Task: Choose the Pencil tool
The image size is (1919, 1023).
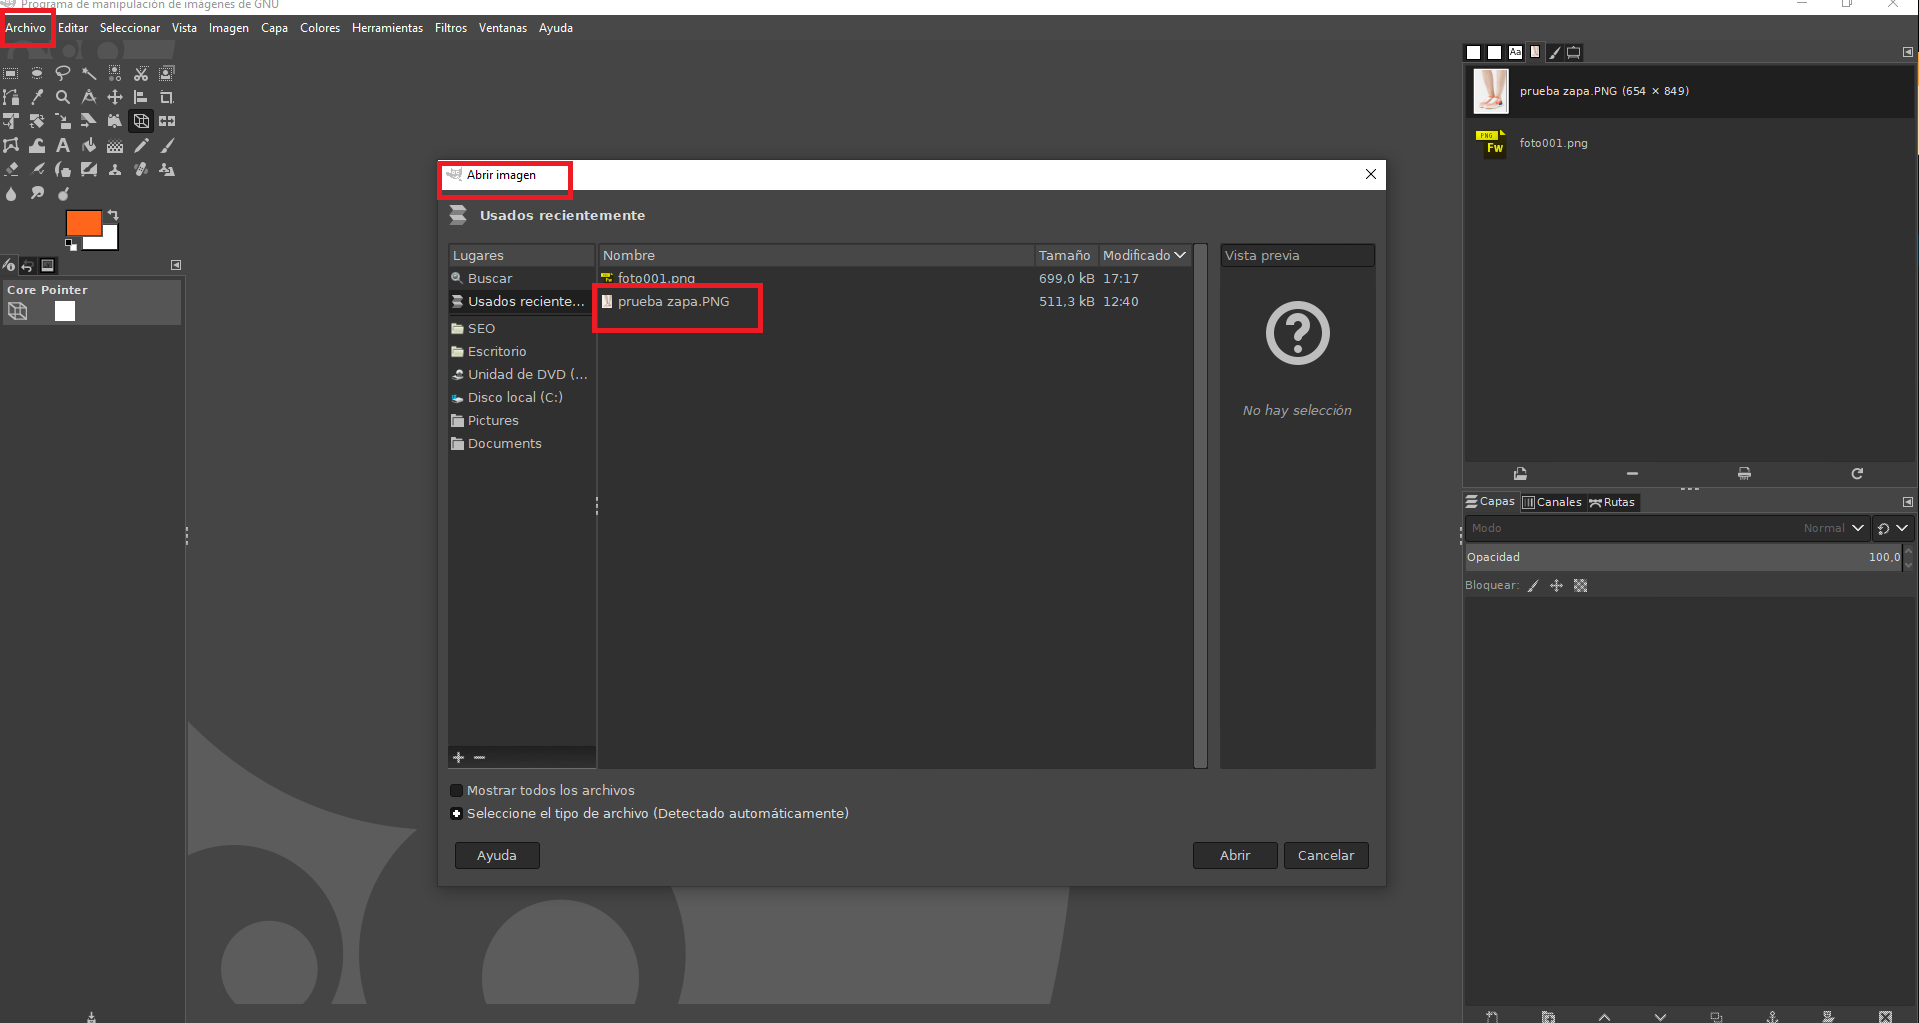Action: [x=141, y=146]
